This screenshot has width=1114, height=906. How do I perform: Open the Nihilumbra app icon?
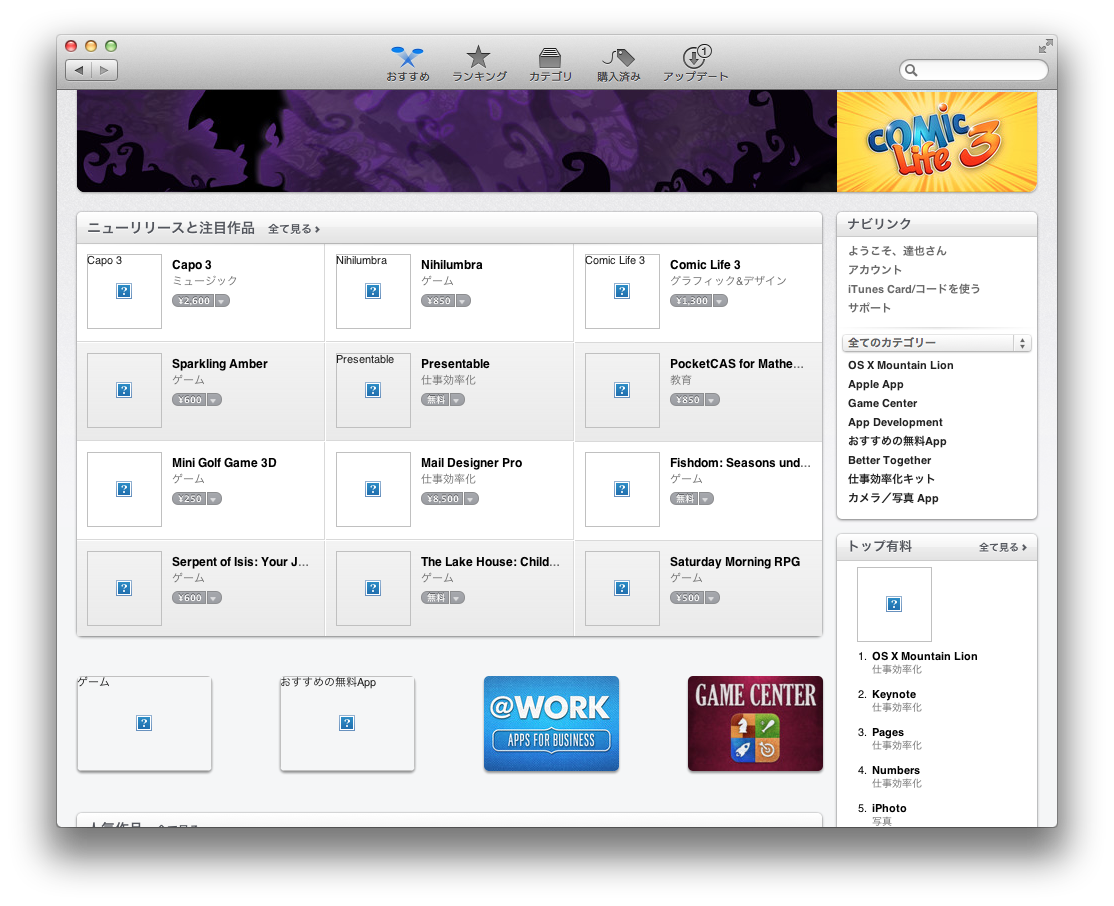(x=373, y=291)
